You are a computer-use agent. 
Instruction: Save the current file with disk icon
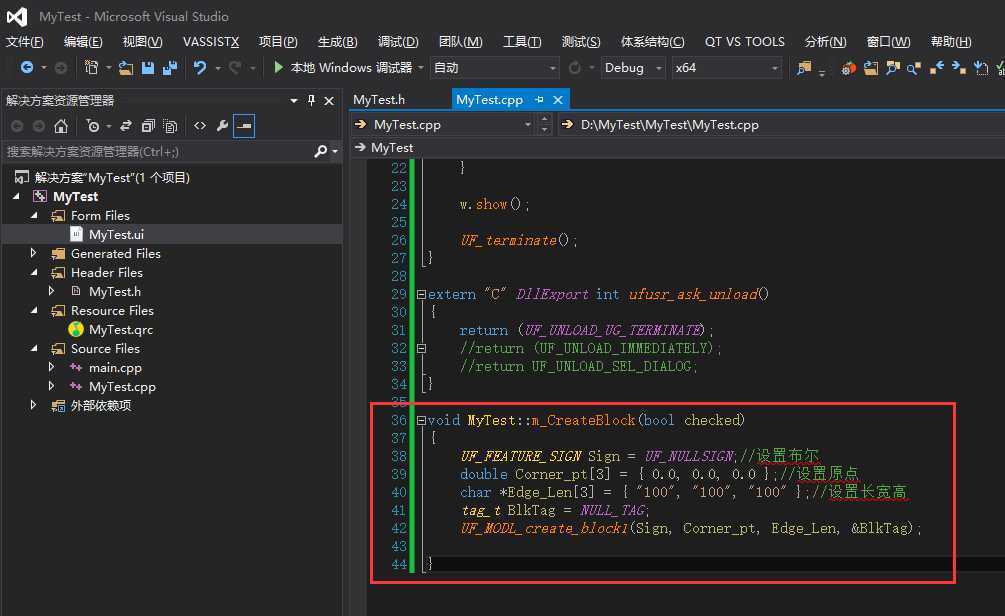tap(148, 67)
